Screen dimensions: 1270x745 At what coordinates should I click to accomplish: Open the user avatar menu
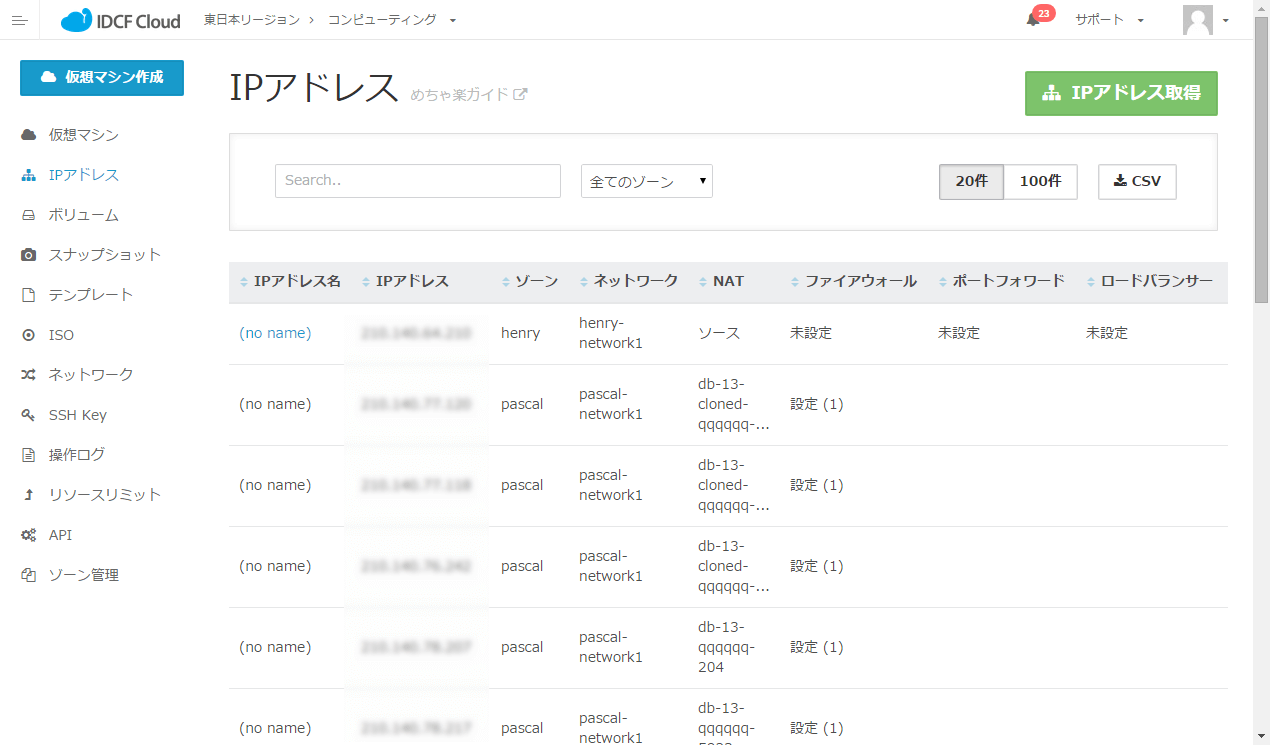(x=1204, y=20)
